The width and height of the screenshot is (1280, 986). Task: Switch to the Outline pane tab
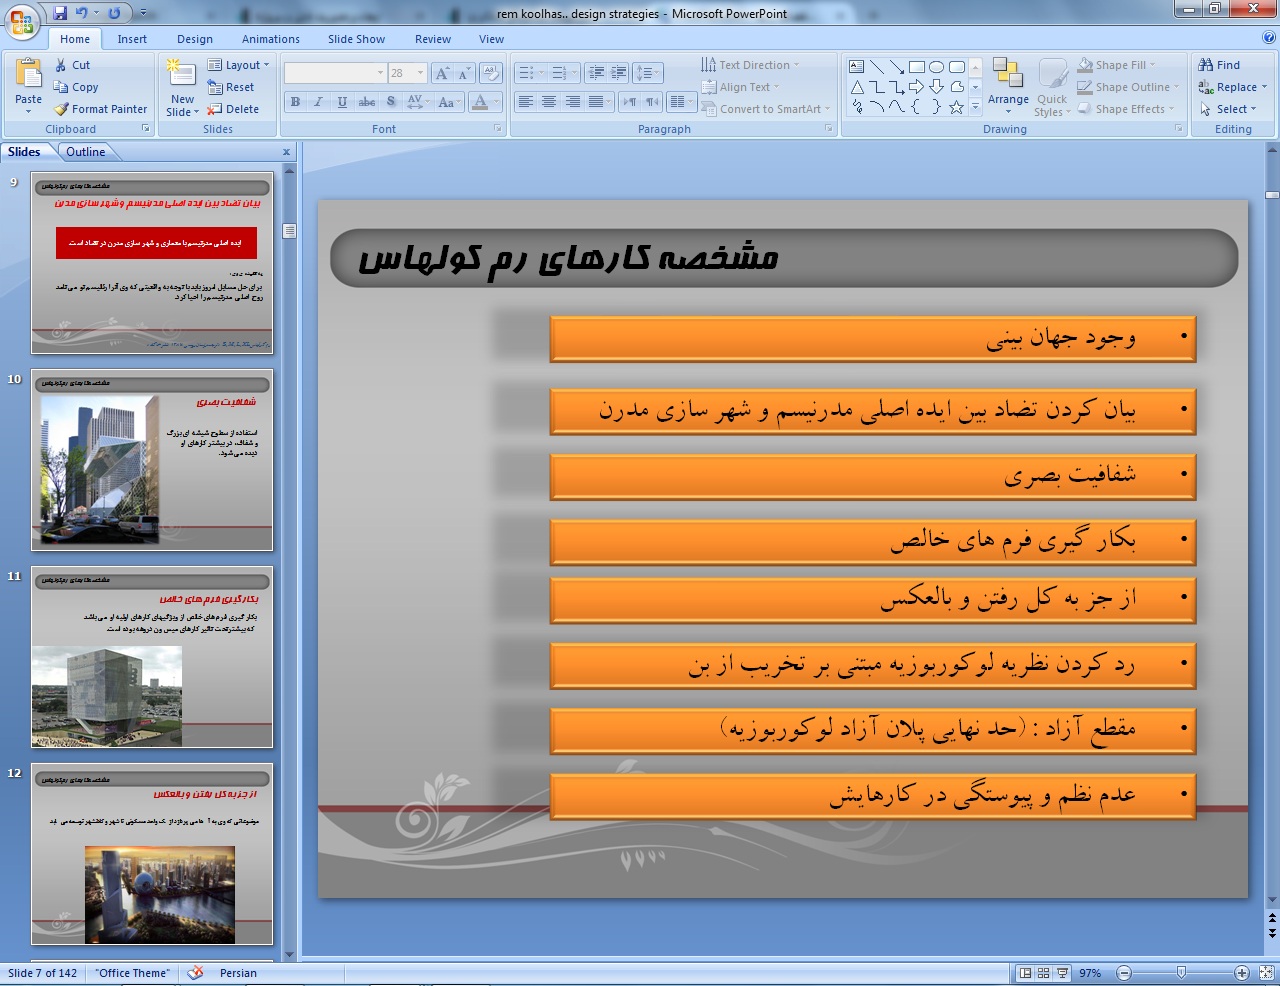(86, 152)
